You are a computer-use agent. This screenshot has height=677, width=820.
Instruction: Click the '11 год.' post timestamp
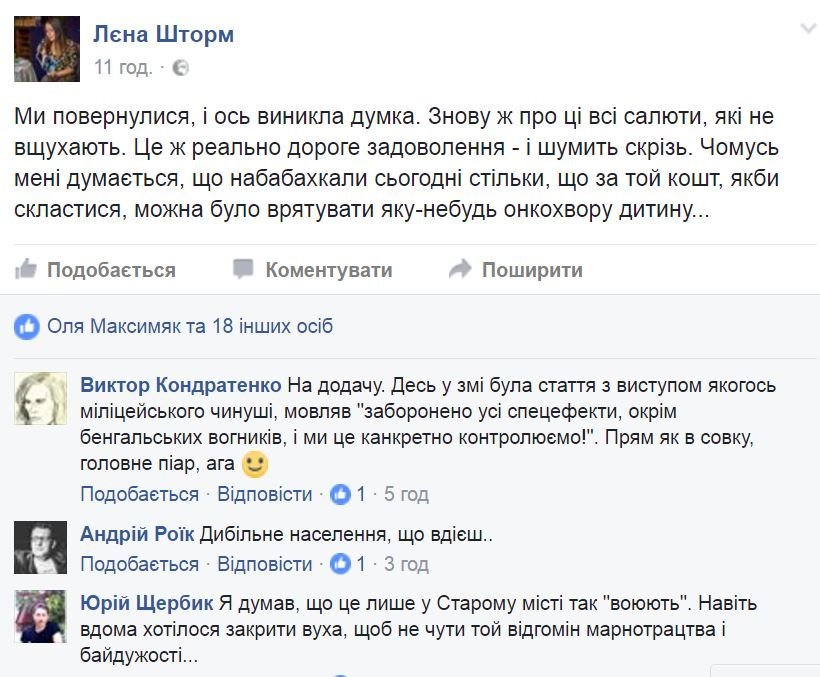[x=123, y=68]
